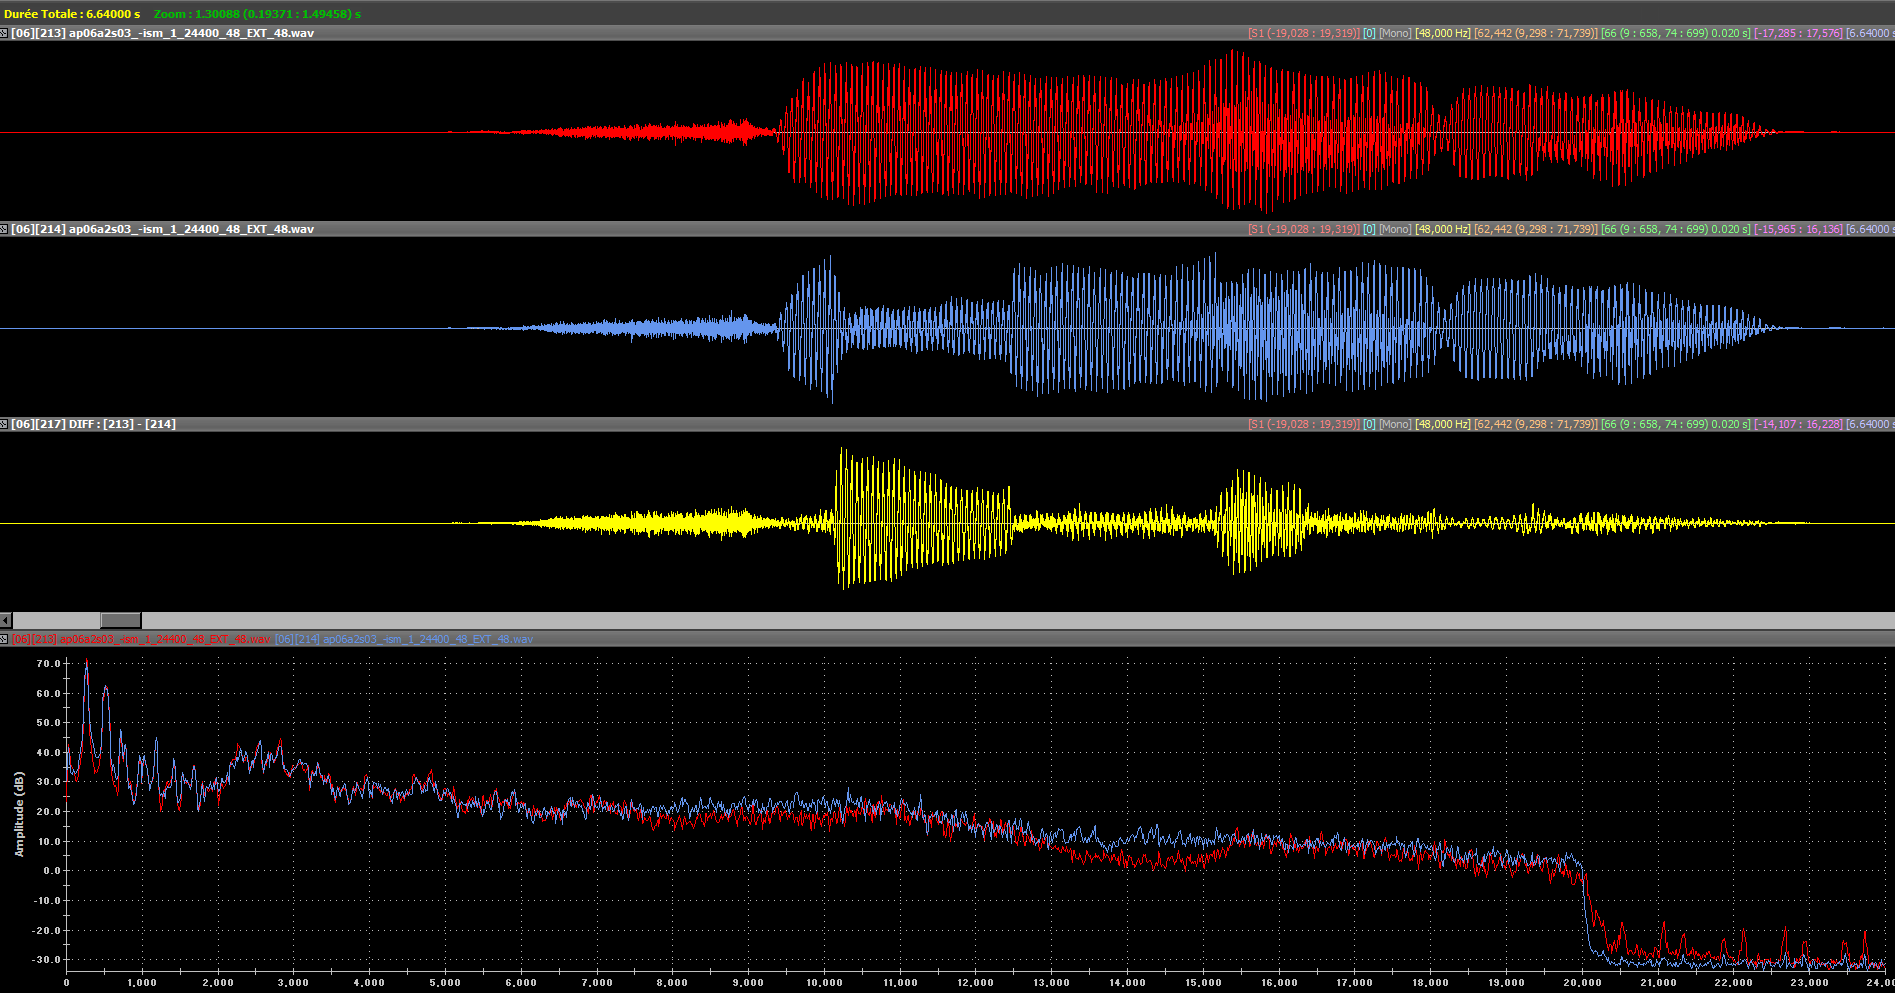Click the icon left of spectrum panel title

coord(4,639)
